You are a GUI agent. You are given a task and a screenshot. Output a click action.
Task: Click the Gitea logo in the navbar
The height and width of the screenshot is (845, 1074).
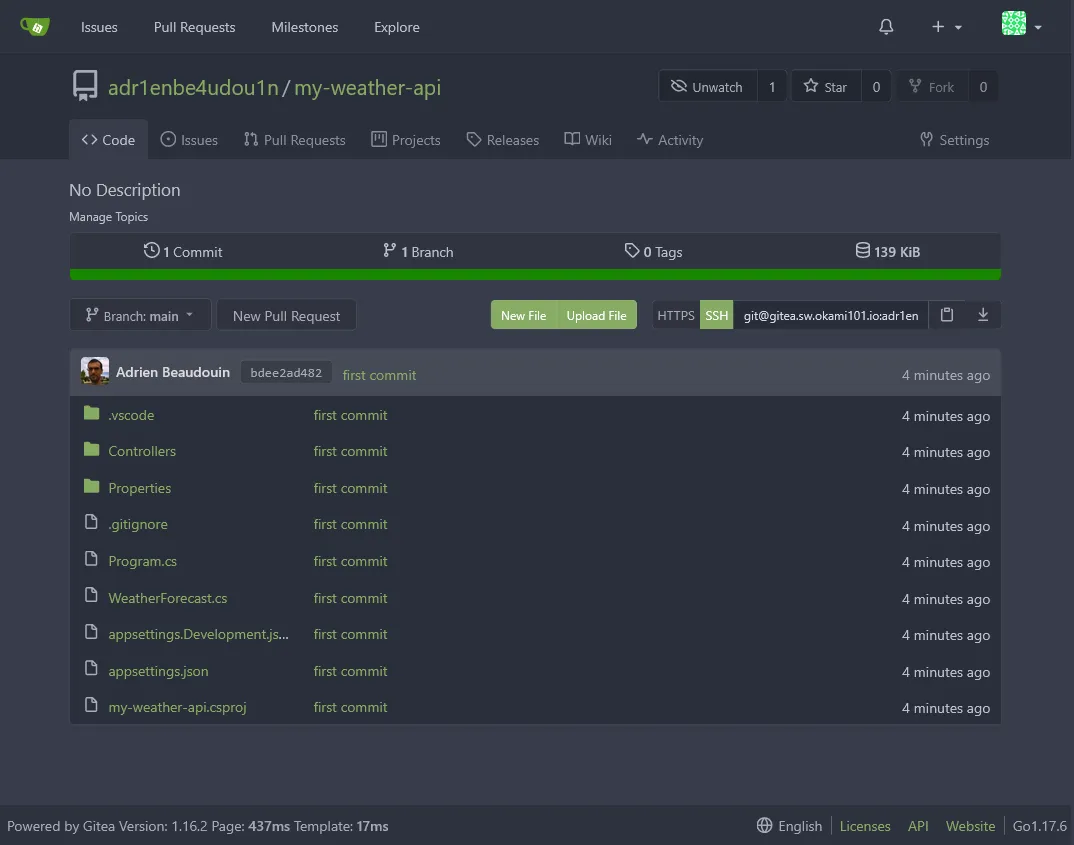coord(36,26)
